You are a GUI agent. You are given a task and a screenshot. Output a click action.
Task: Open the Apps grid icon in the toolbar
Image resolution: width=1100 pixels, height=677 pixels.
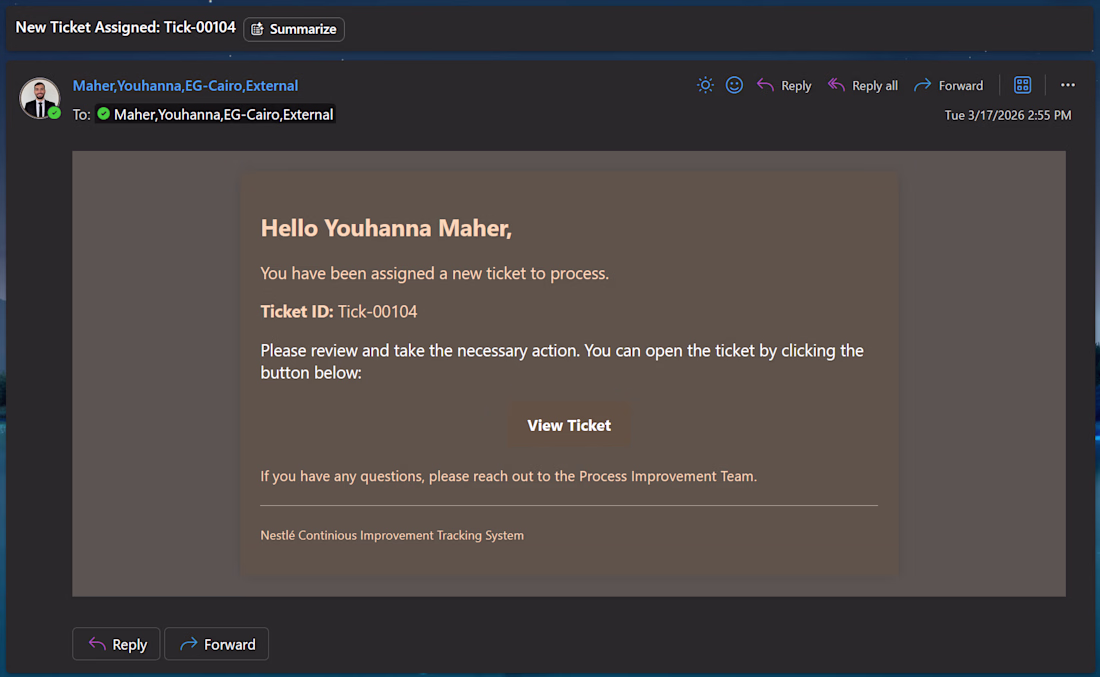[x=1022, y=86]
